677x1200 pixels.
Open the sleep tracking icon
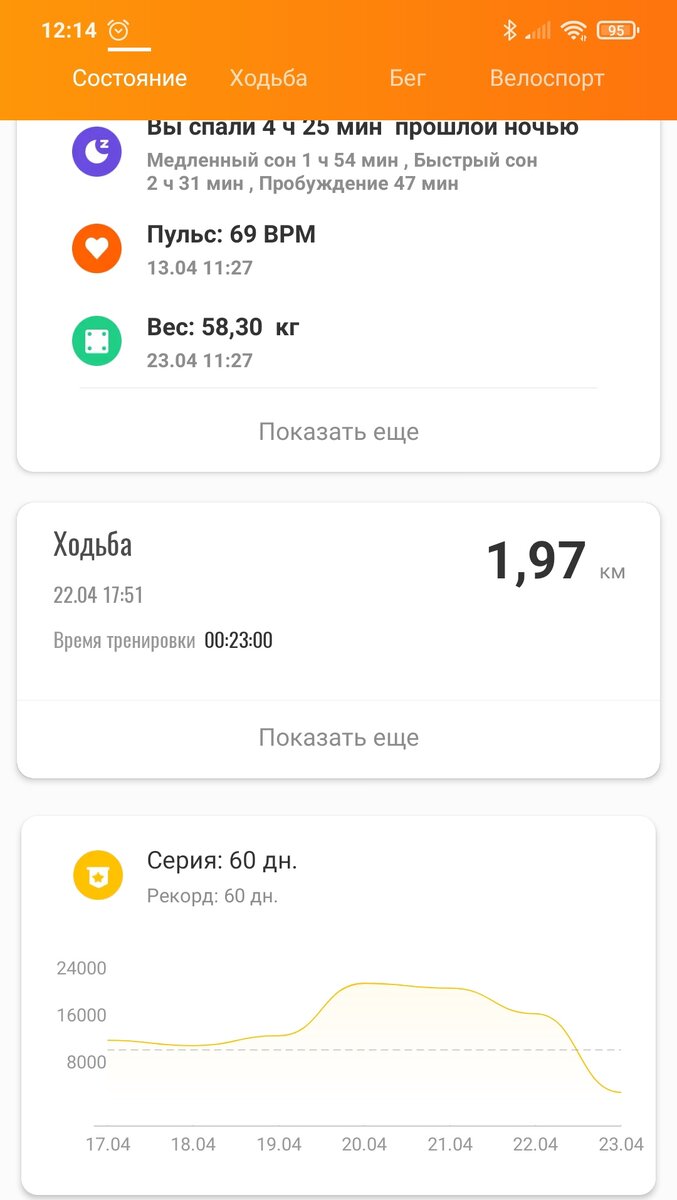click(97, 152)
